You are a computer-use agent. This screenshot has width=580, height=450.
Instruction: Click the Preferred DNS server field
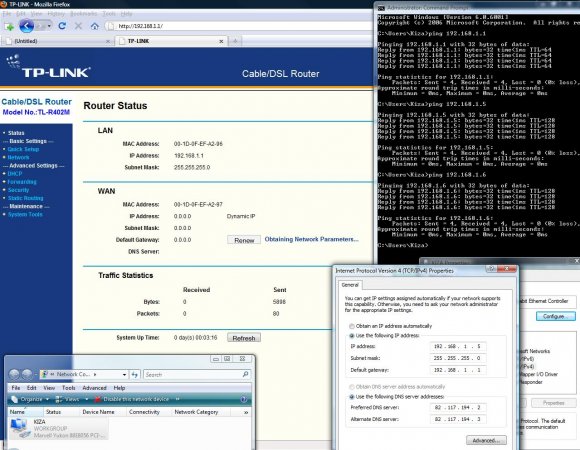pos(458,407)
